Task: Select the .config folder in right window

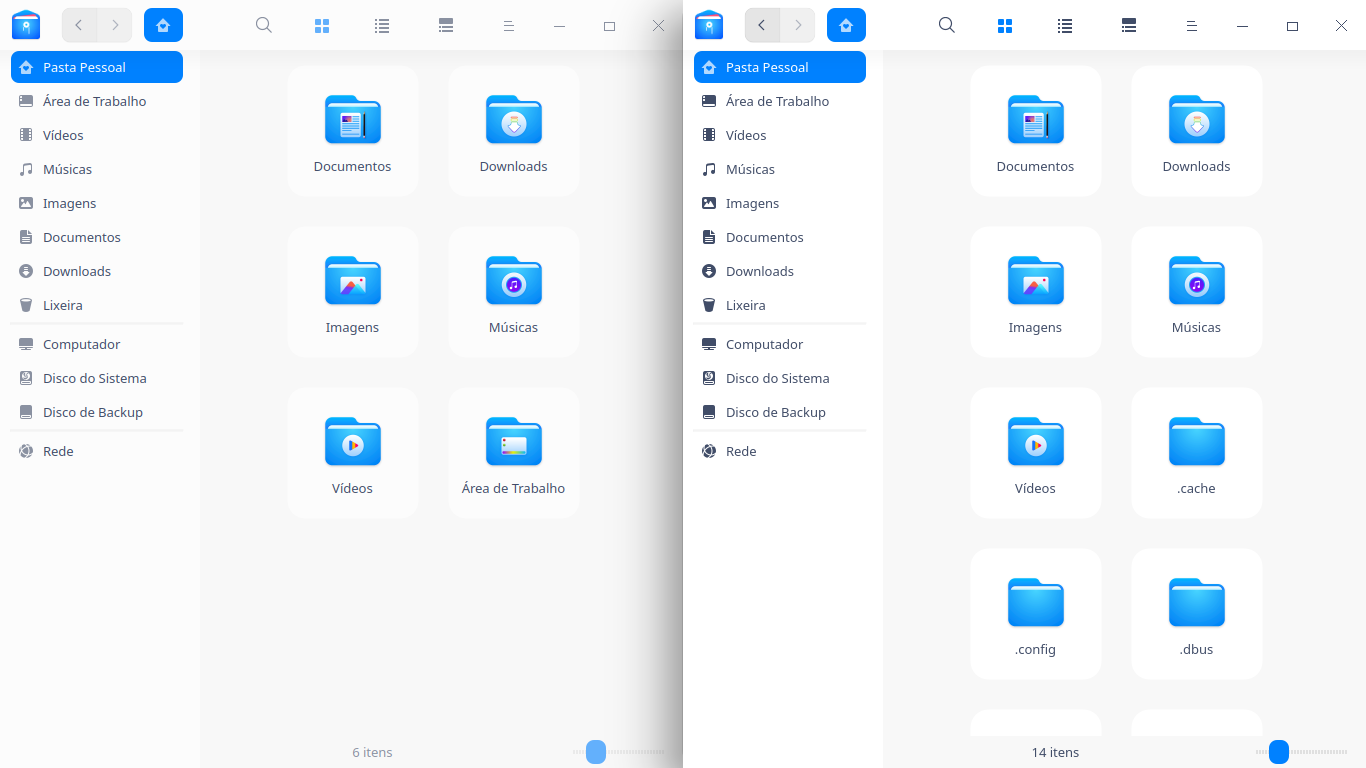Action: tap(1036, 614)
